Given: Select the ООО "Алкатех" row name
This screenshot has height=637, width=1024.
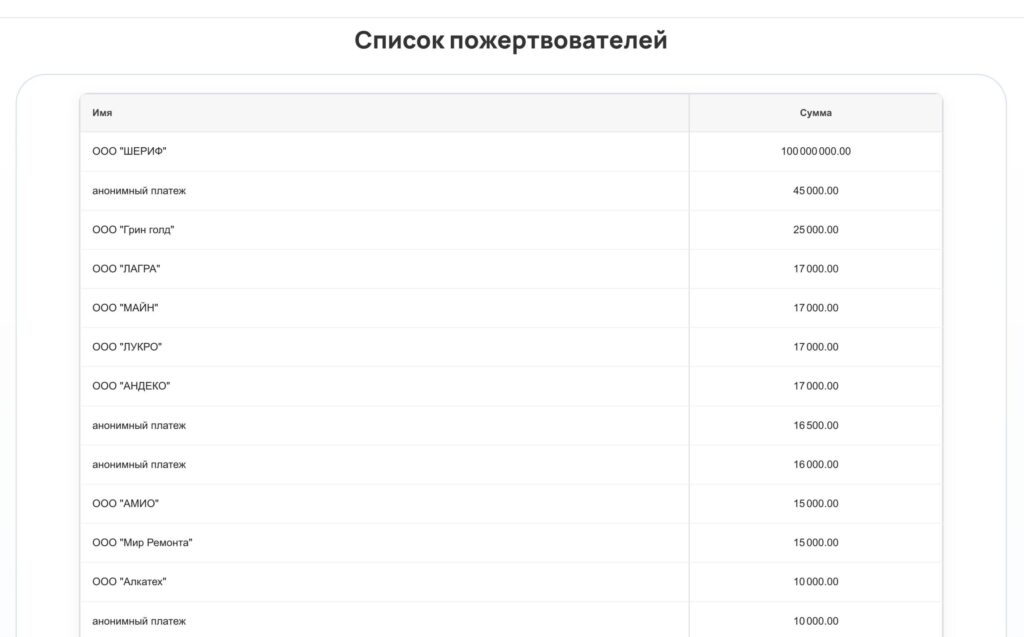Looking at the screenshot, I should [x=129, y=581].
